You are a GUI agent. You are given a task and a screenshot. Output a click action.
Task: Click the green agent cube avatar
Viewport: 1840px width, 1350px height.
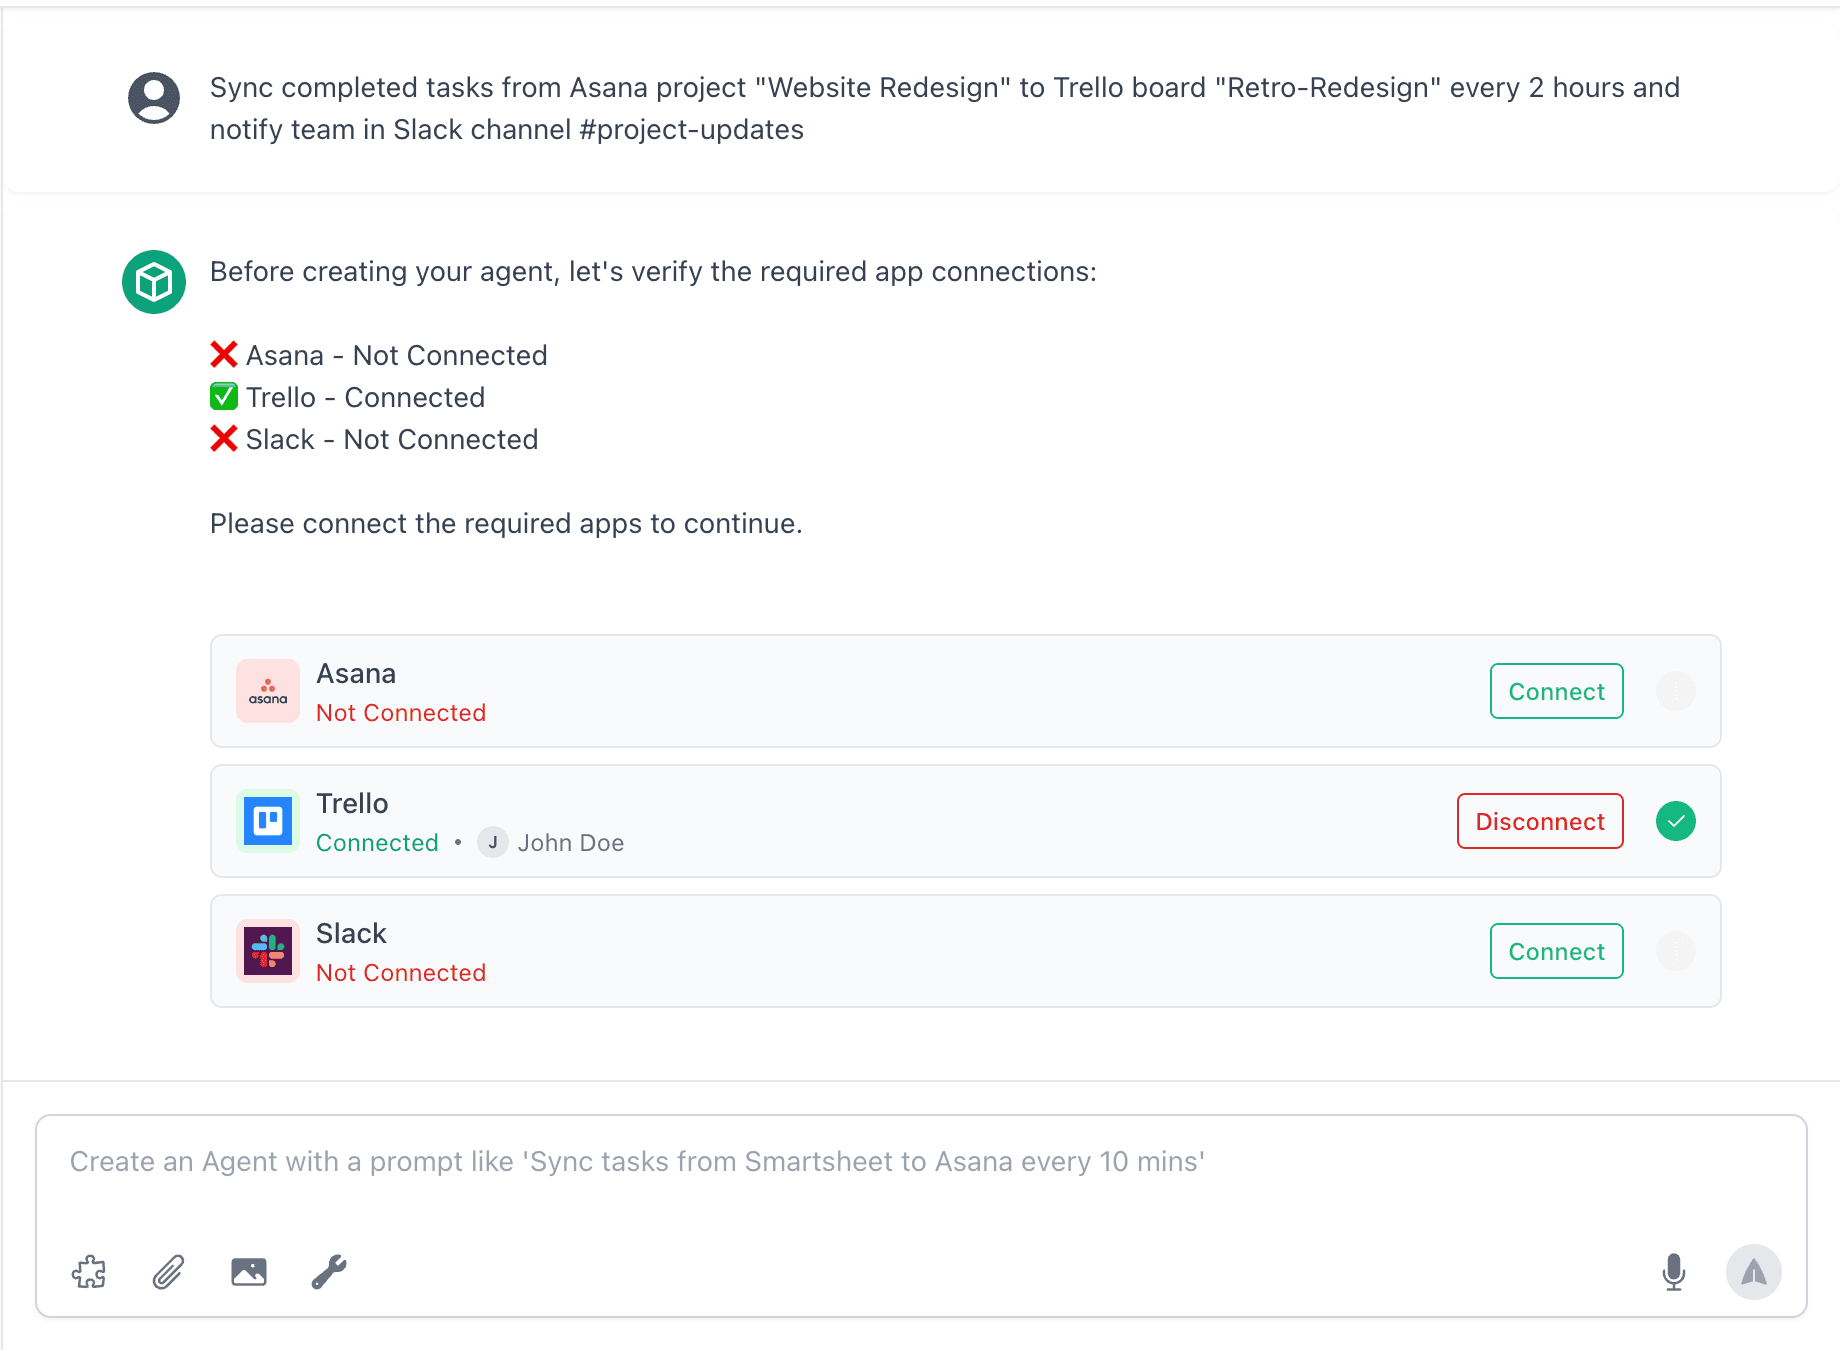click(x=154, y=282)
